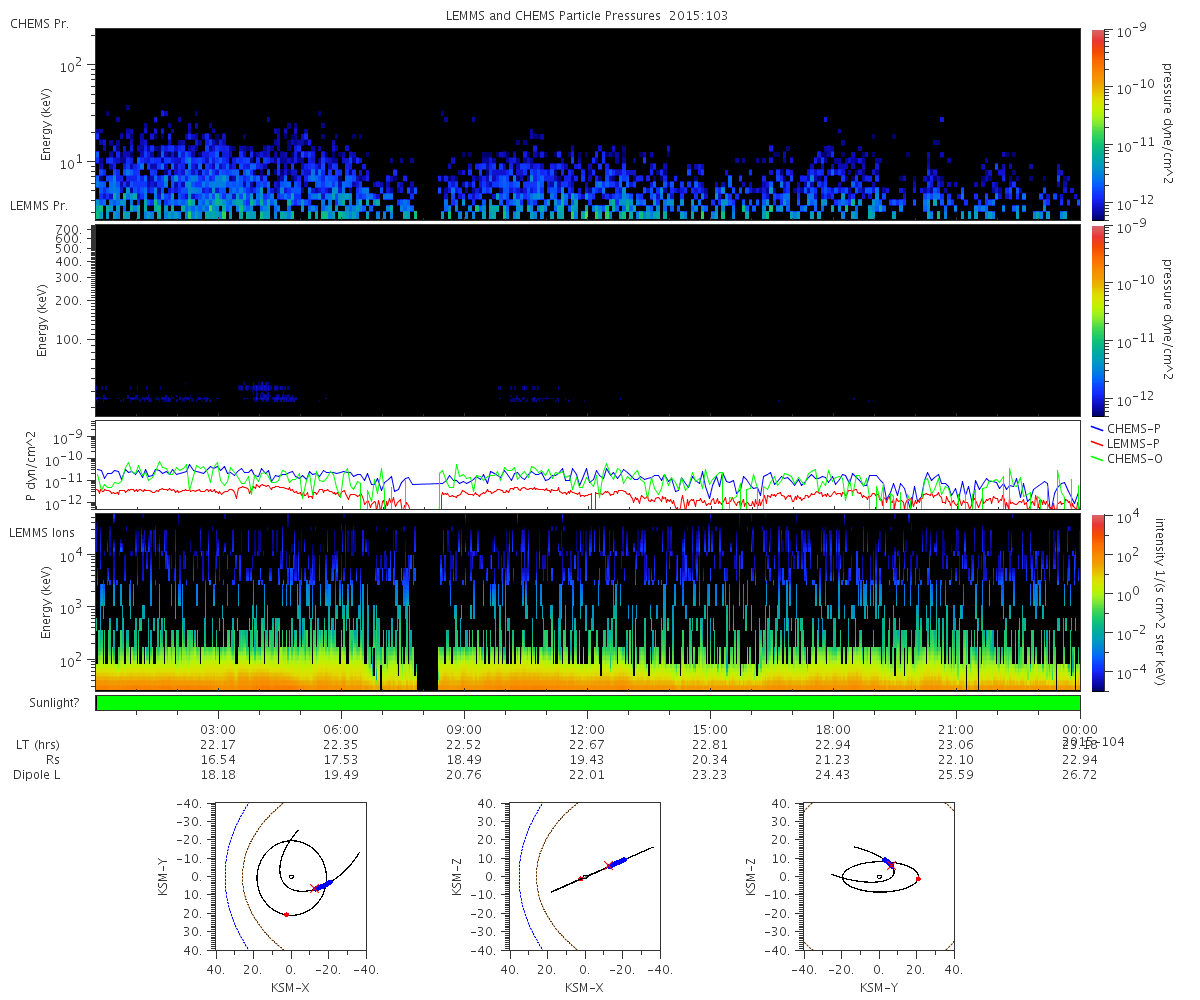Image resolution: width=1200 pixels, height=1000 pixels.
Task: Click the data gap in LEMMS Ions spectrogram
Action: [x=427, y=603]
